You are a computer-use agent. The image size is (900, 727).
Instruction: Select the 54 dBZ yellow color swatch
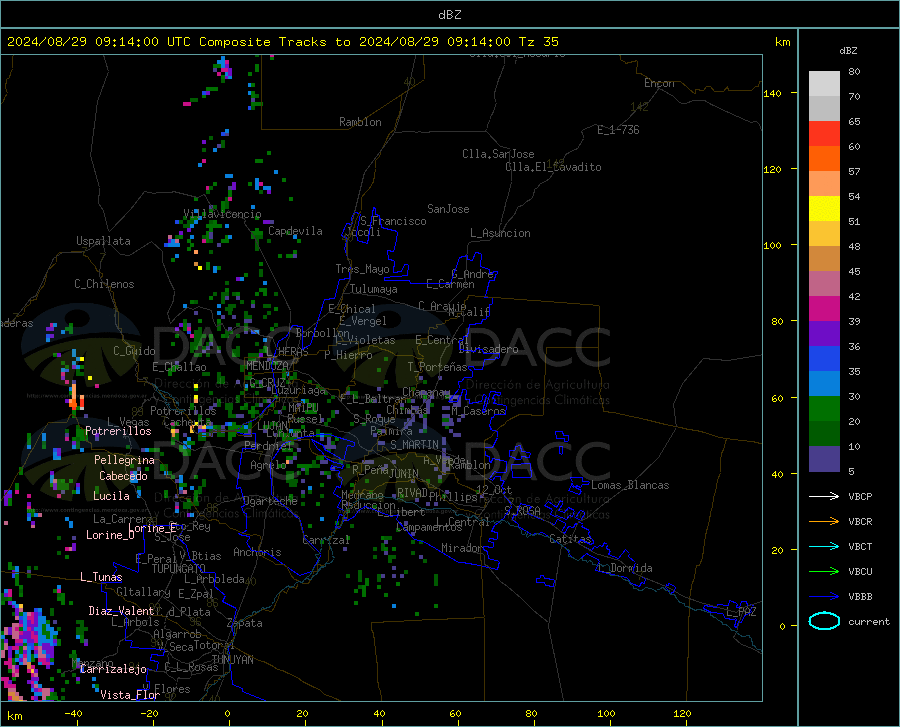tap(824, 209)
